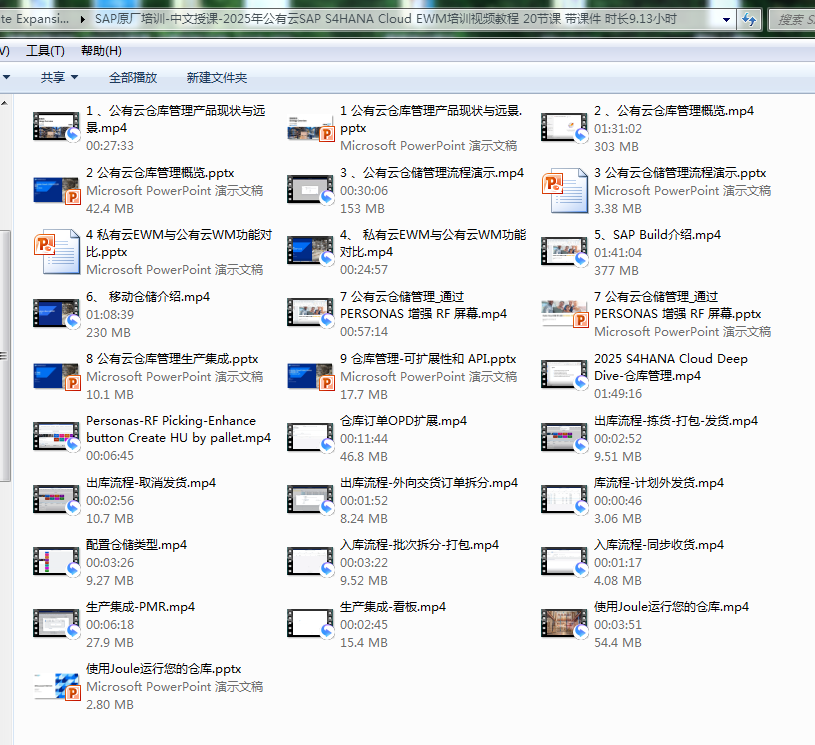Select the 4 私有云EWM与公有云WM功能对比.pptx icon

56,251
